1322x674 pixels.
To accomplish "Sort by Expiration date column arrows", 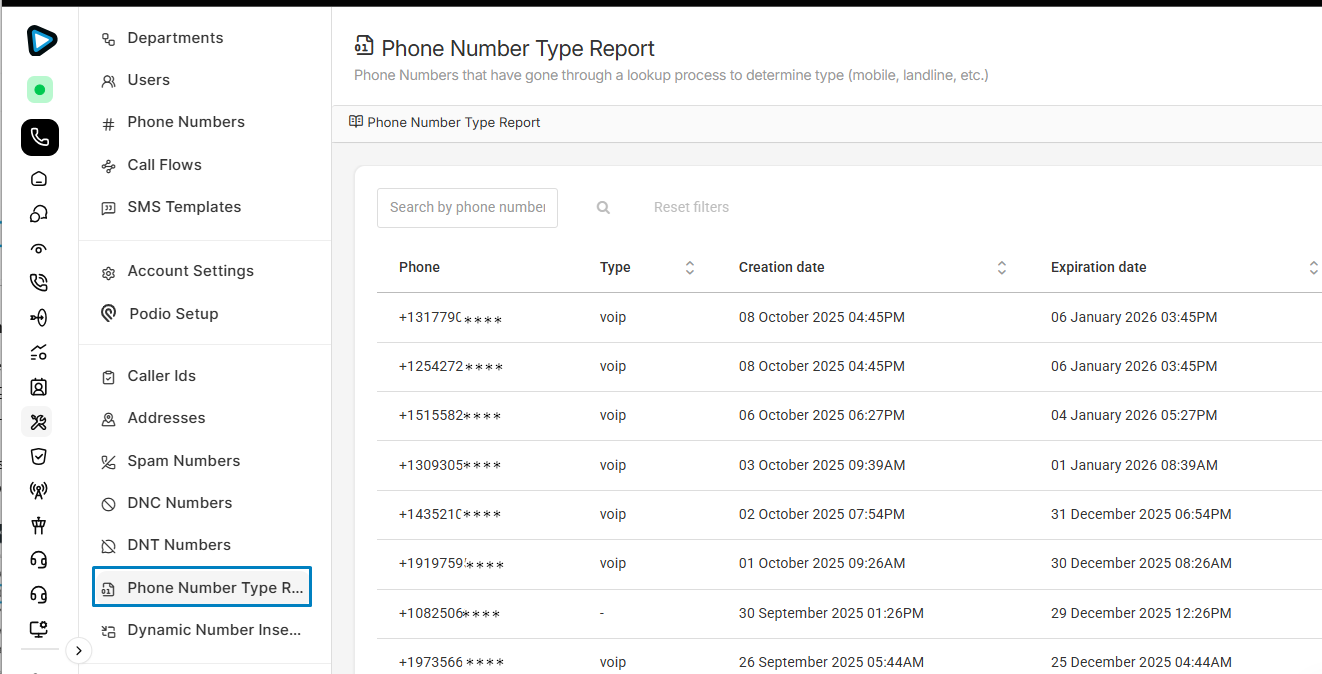I will coord(1313,268).
